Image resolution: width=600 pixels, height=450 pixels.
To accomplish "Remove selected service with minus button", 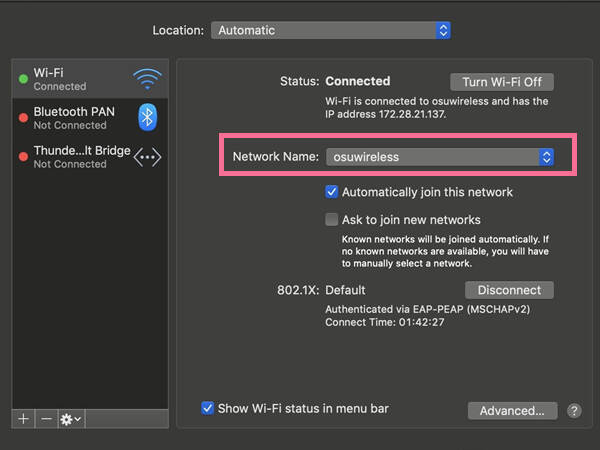I will coord(46,419).
